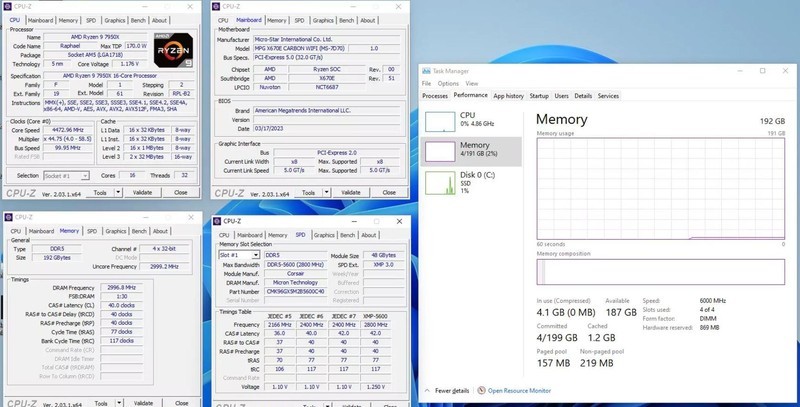Maximize the Task Manager window
This screenshot has height=407, width=800.
click(x=762, y=71)
